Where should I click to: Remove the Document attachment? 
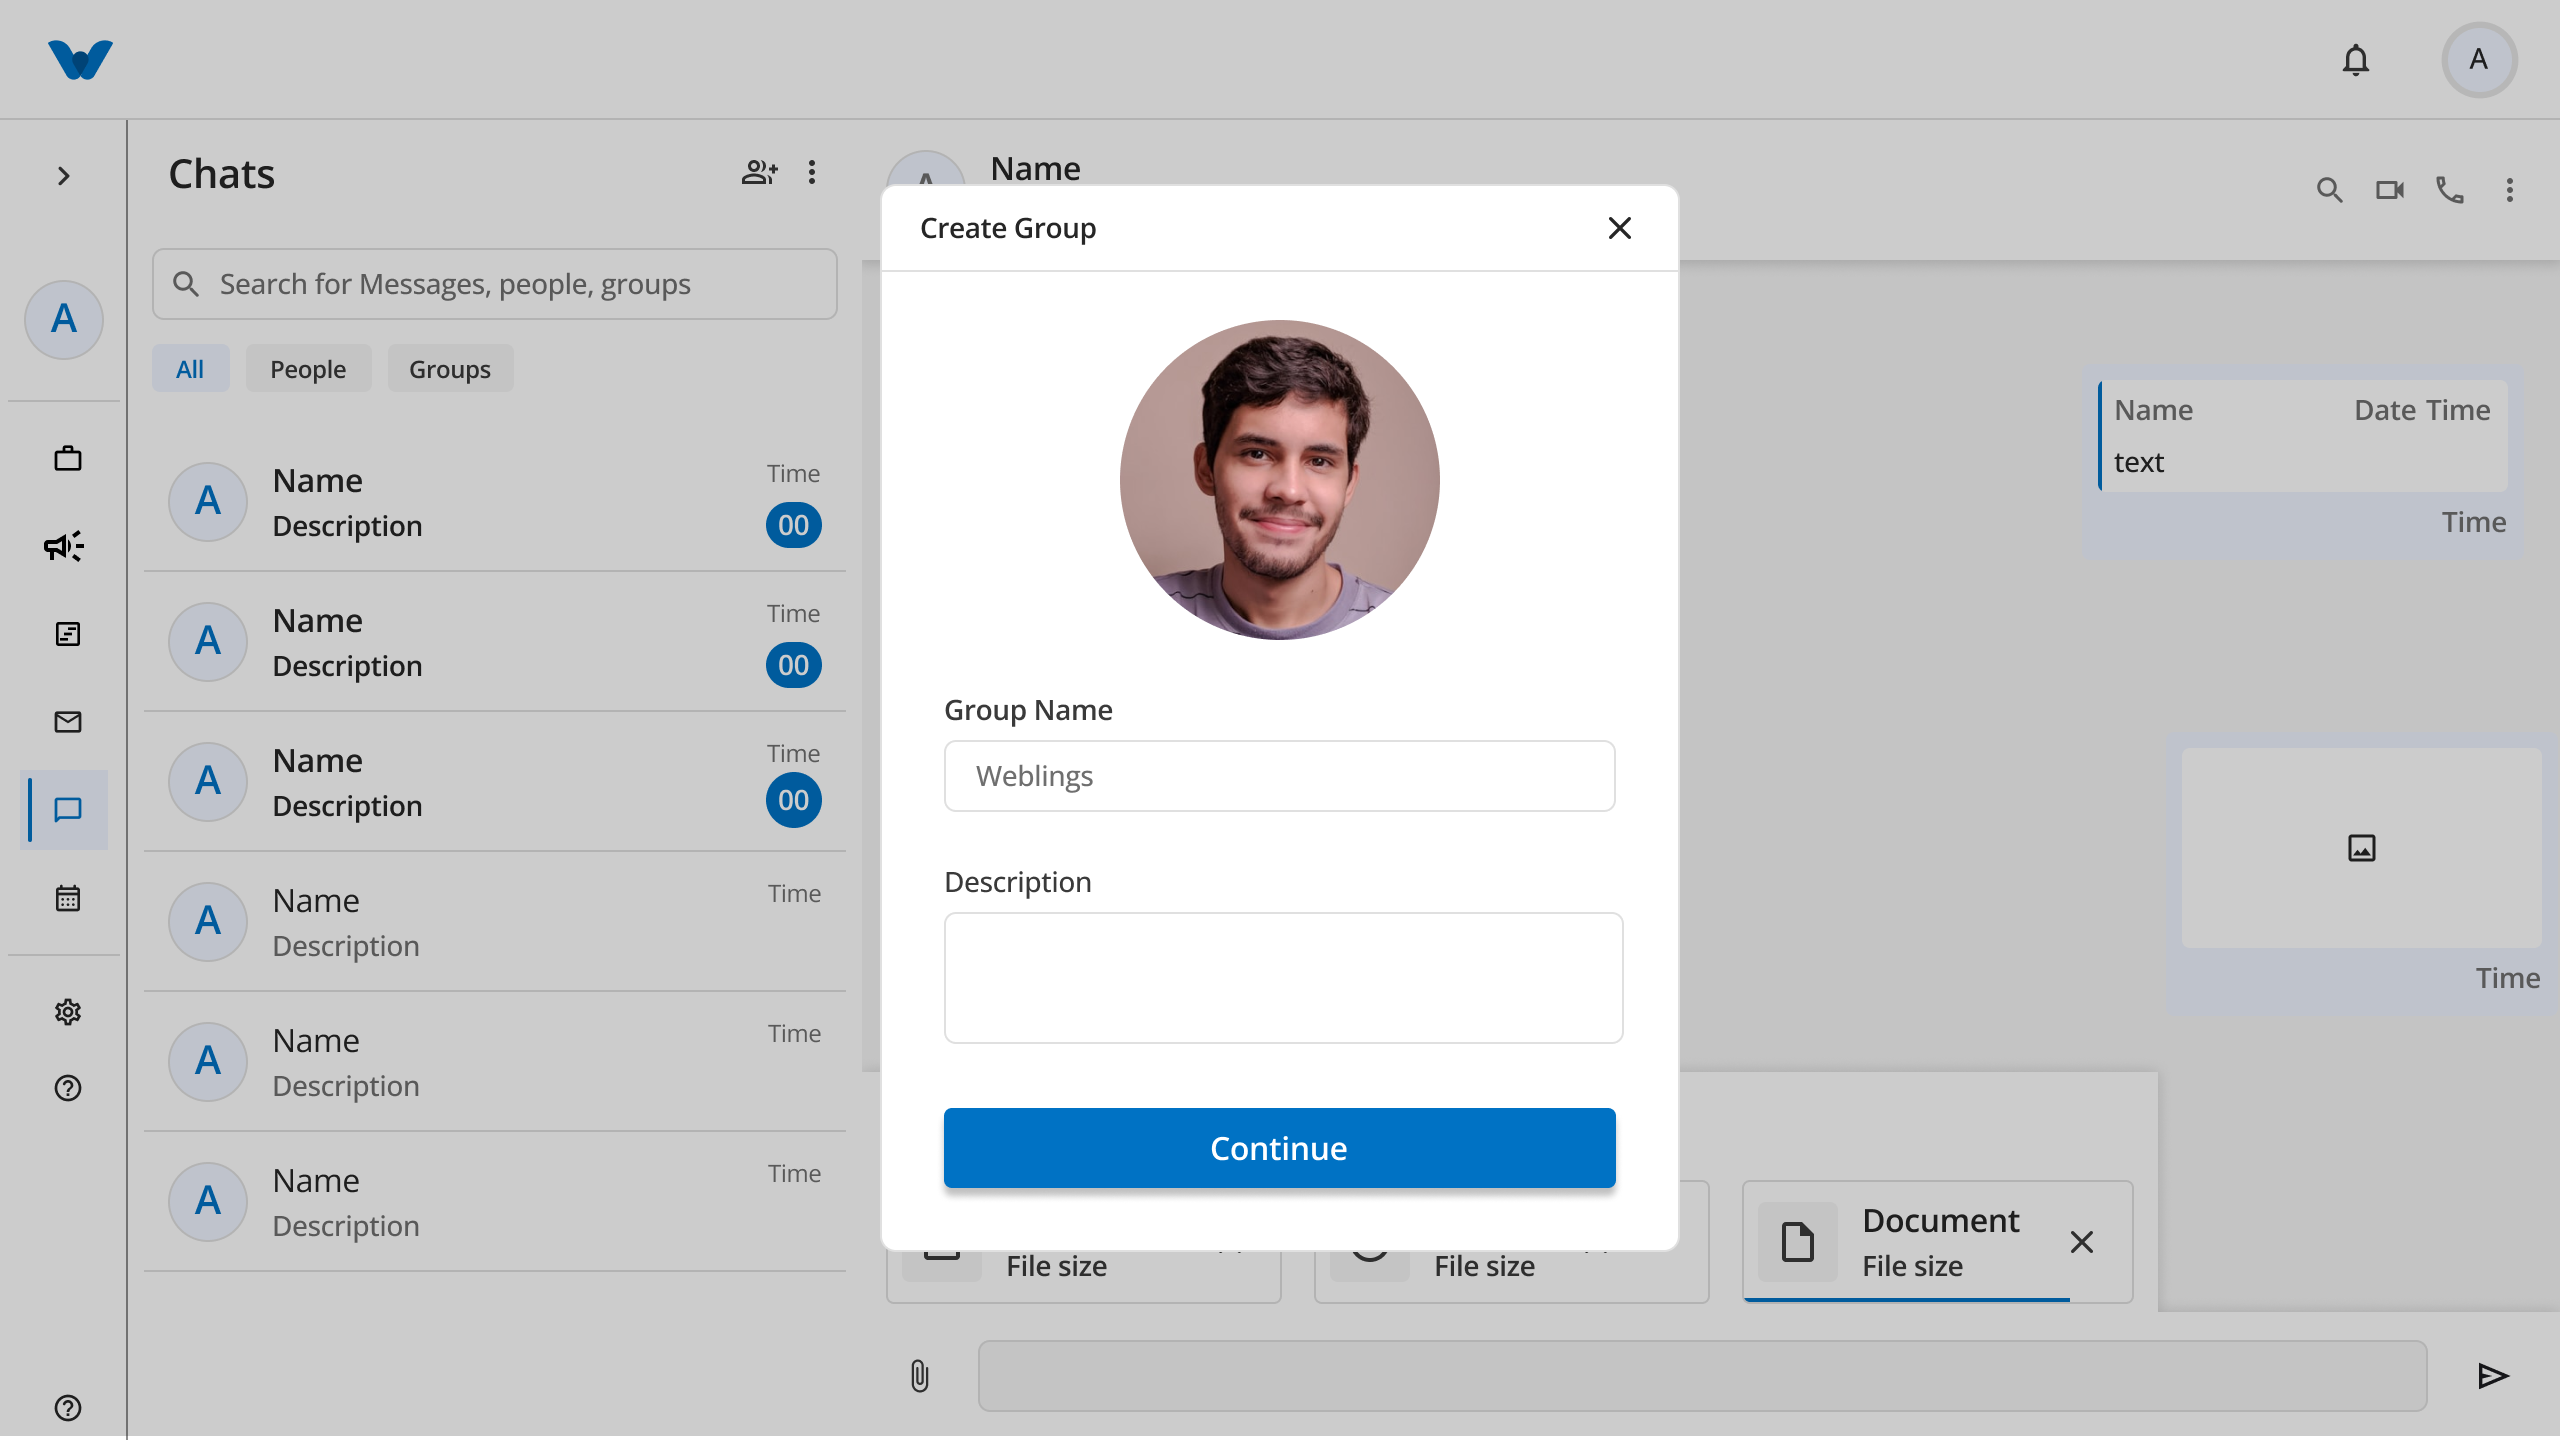(2082, 1242)
